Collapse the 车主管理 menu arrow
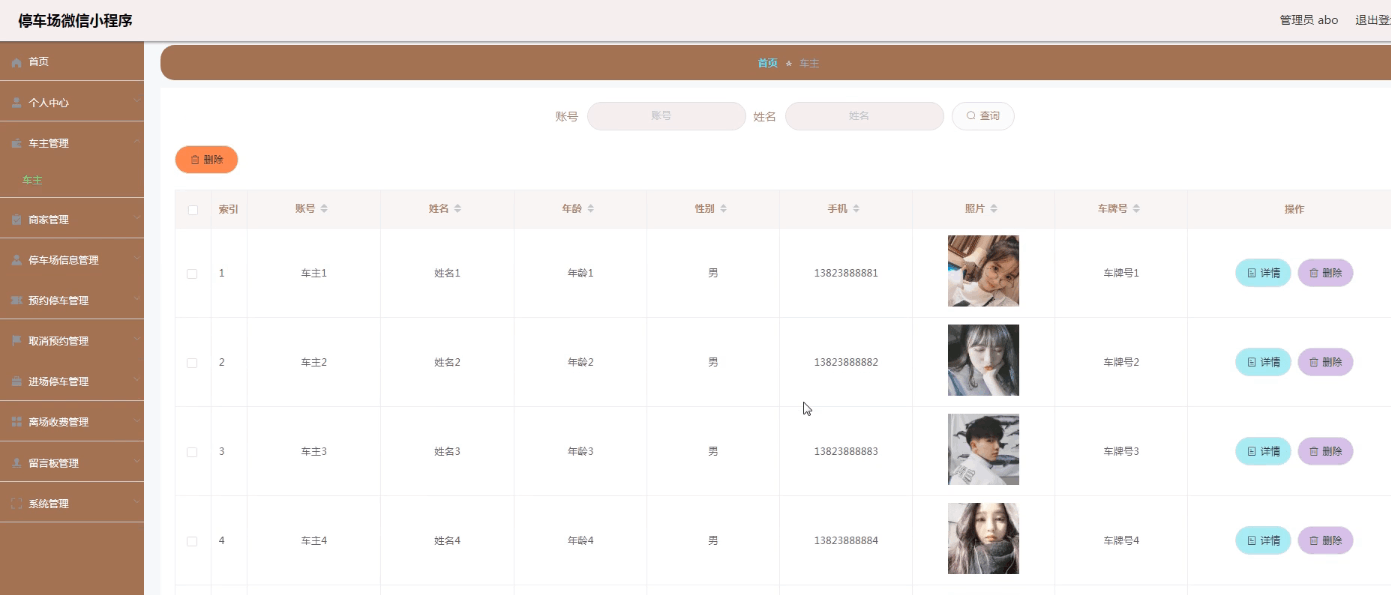Image resolution: width=1391 pixels, height=595 pixels. tap(136, 142)
